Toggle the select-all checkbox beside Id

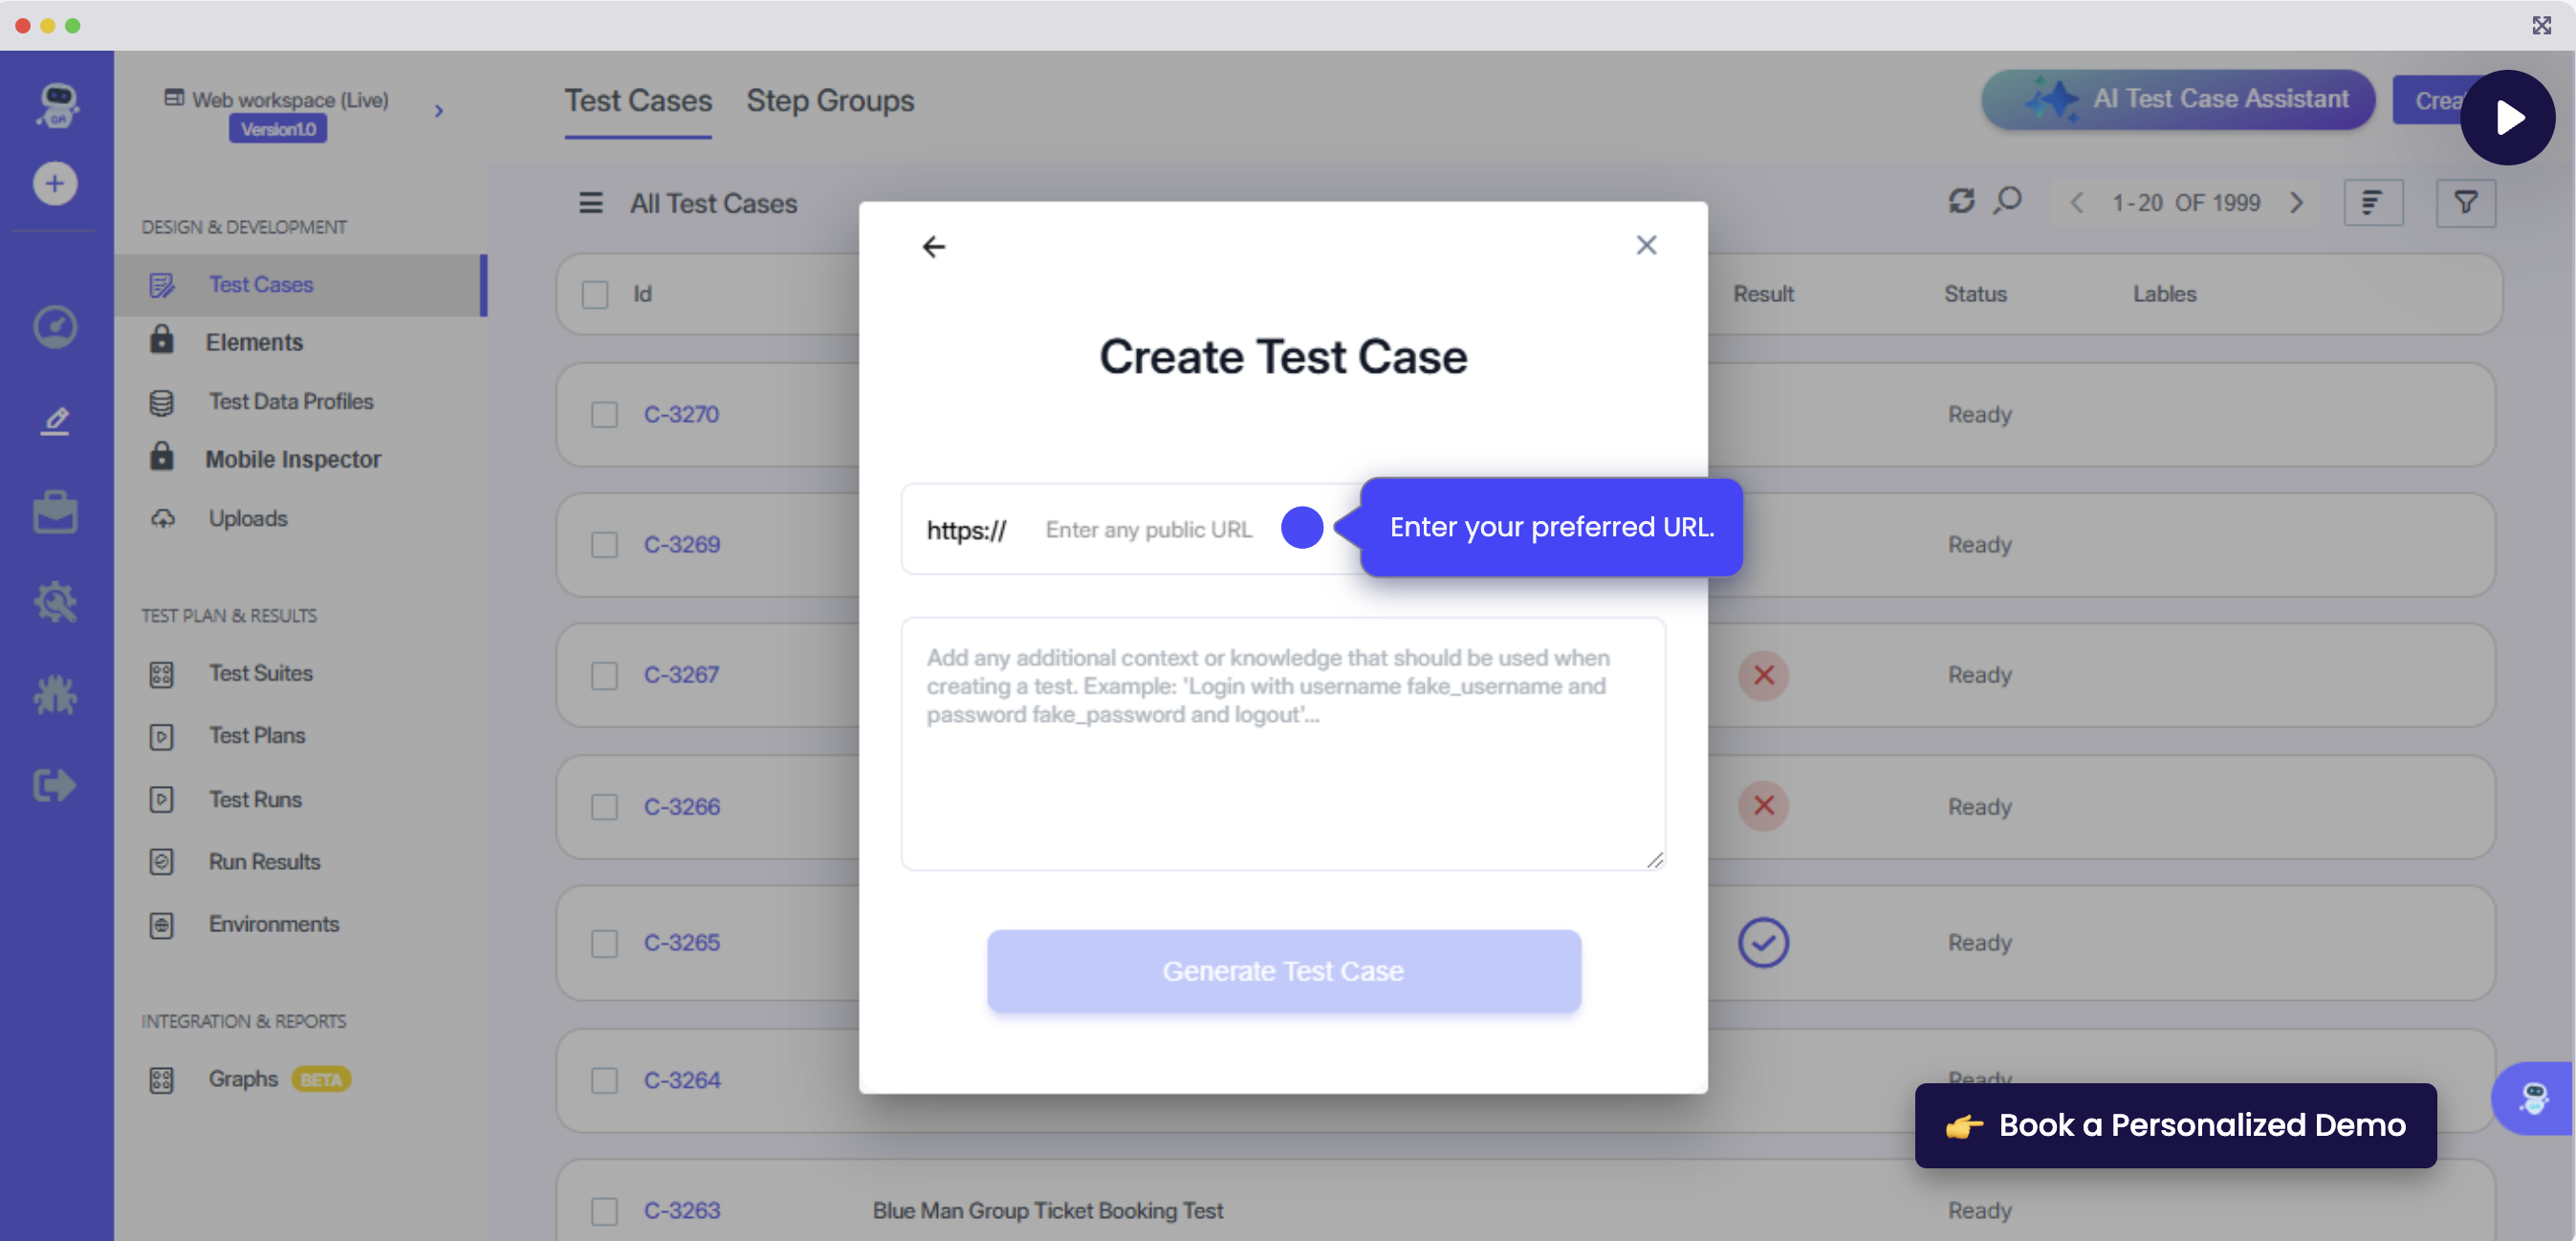[x=595, y=294]
